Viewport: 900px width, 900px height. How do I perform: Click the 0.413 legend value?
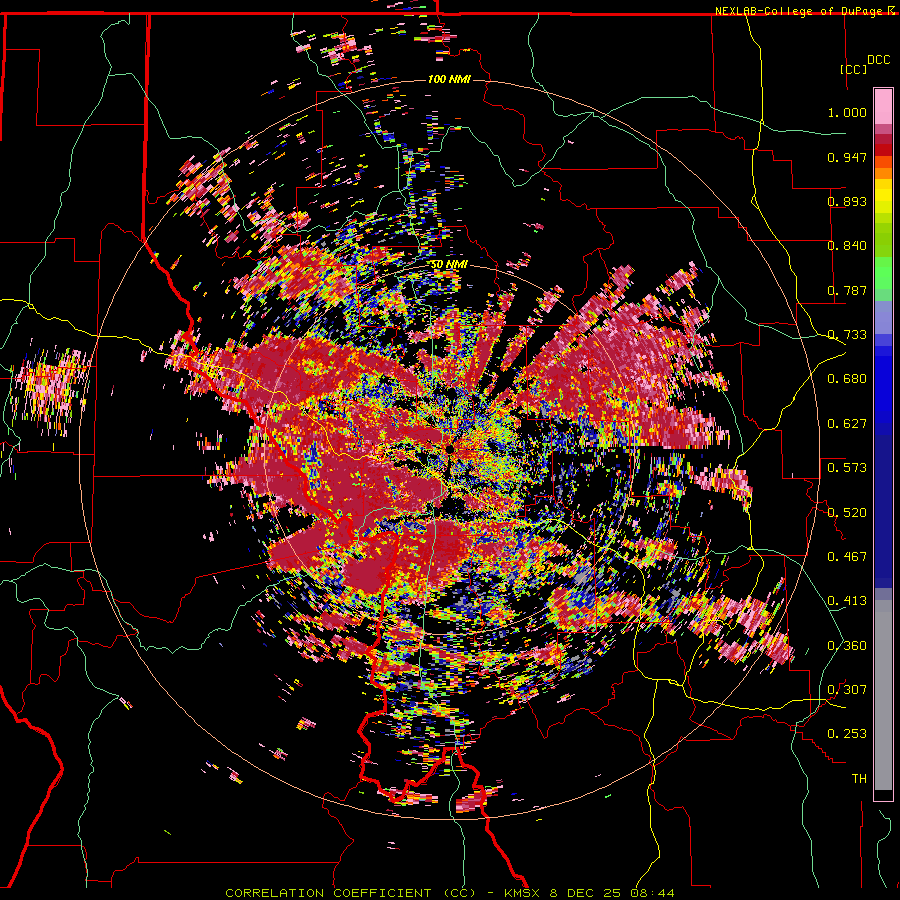tap(847, 600)
